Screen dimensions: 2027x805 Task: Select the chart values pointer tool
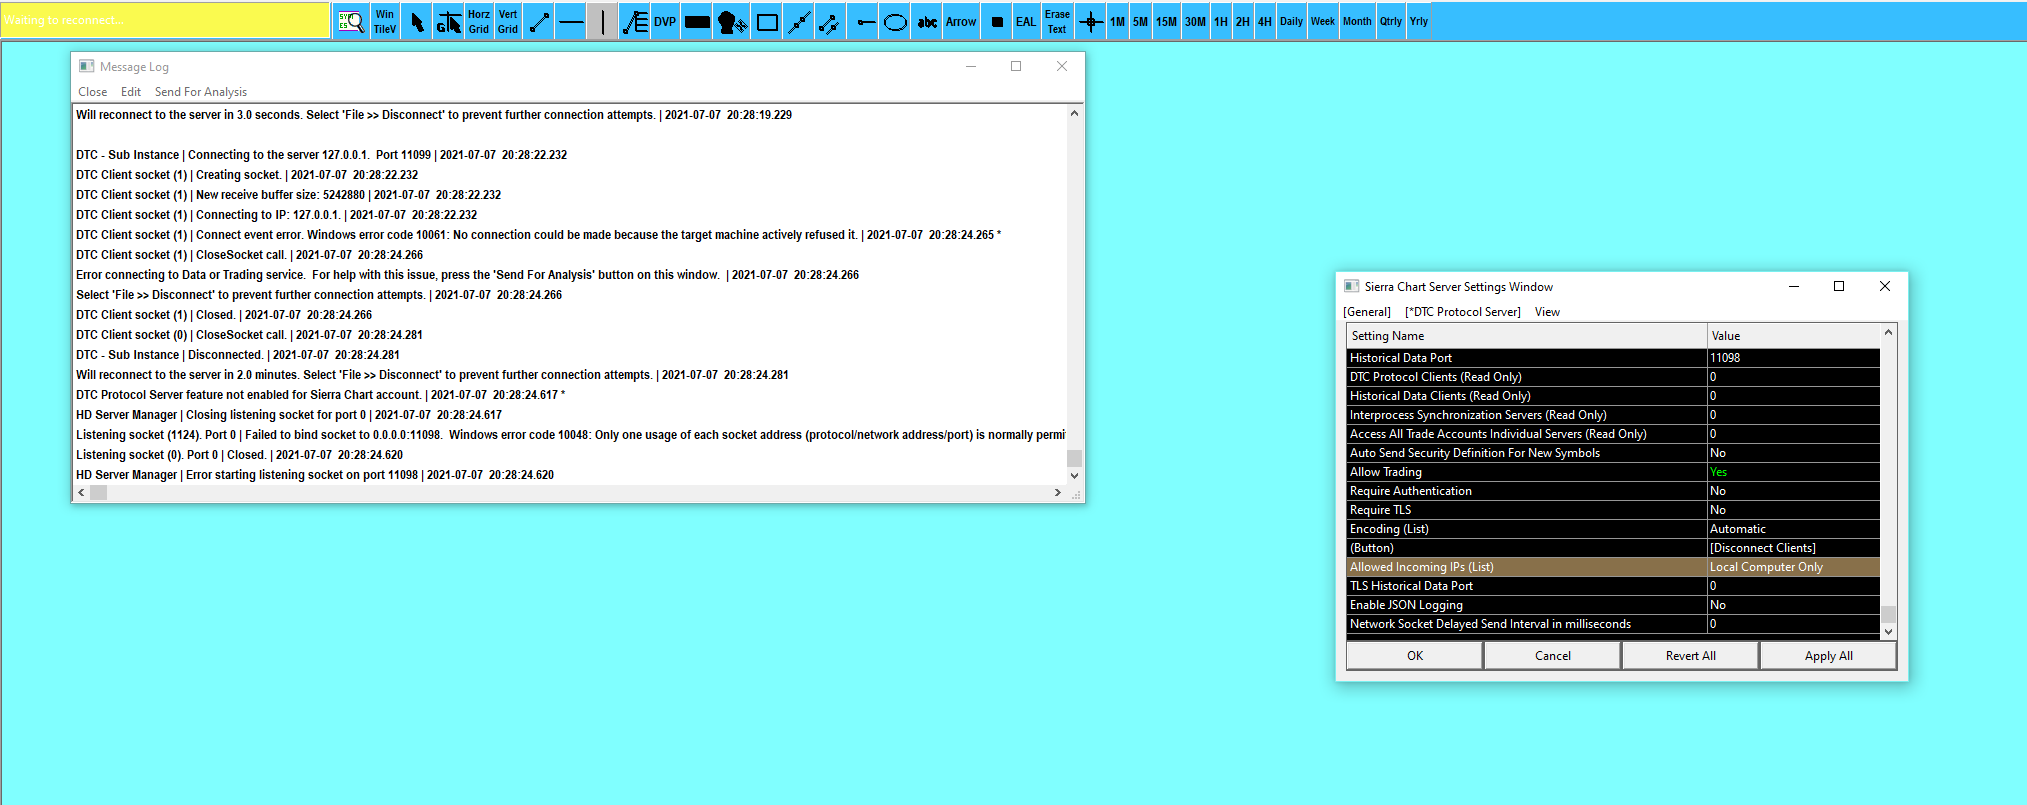448,21
